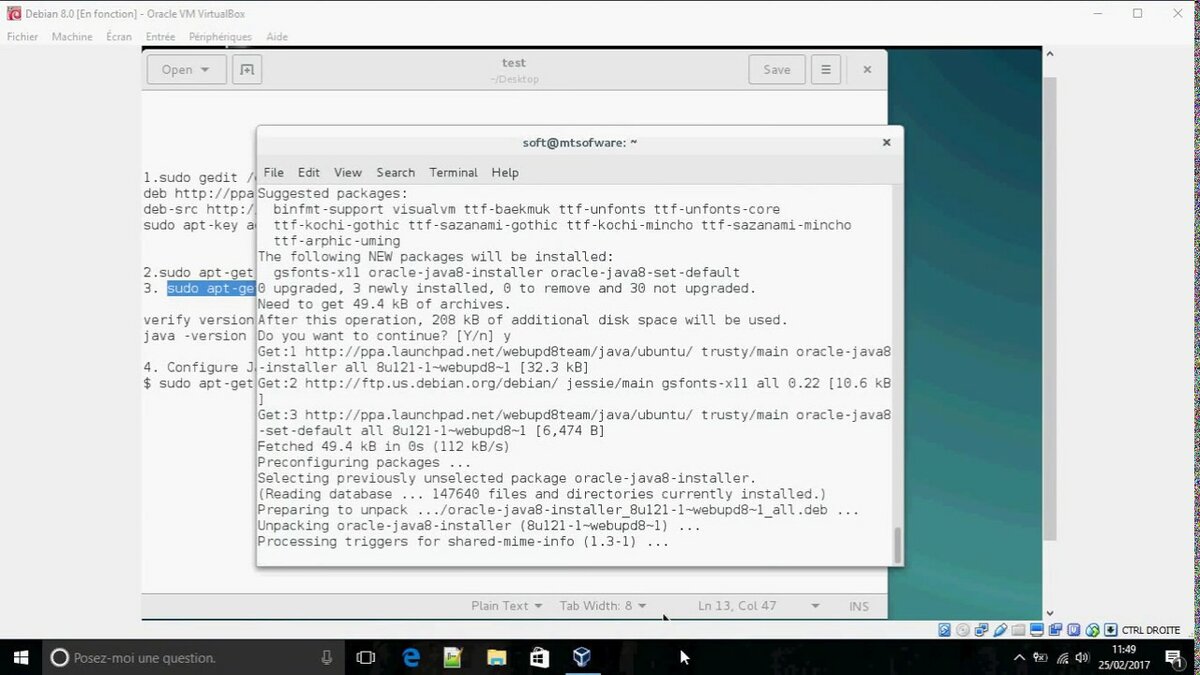This screenshot has width=1200, height=675.
Task: Open the gedit Open file dropdown
Action: coord(186,69)
